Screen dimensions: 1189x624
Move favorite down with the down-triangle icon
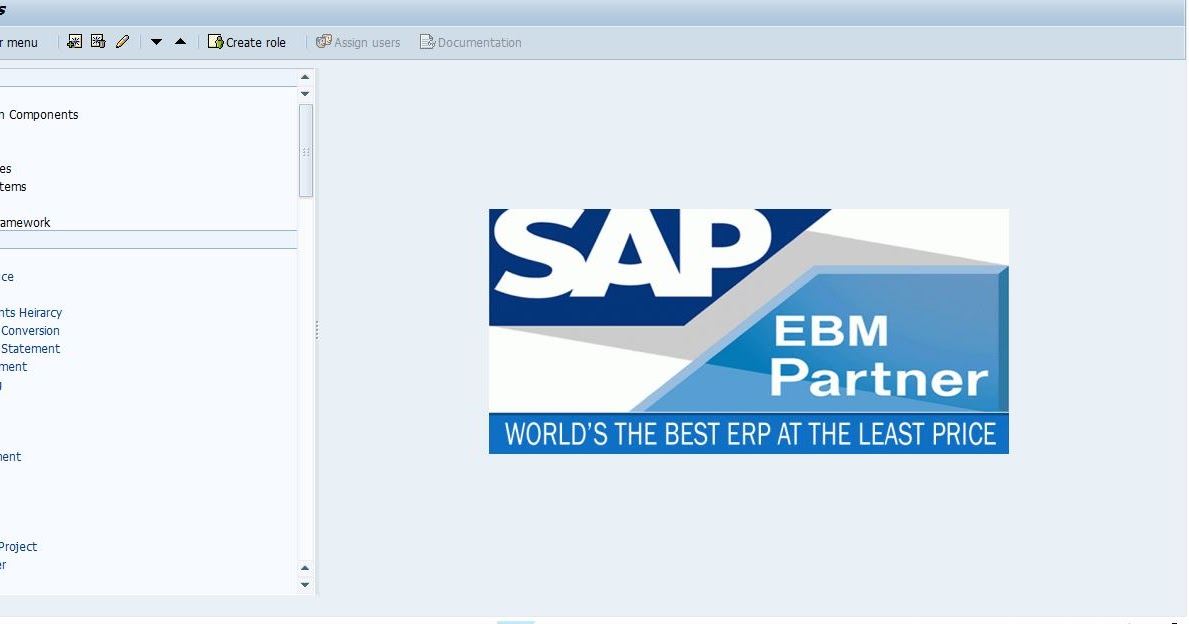(156, 42)
